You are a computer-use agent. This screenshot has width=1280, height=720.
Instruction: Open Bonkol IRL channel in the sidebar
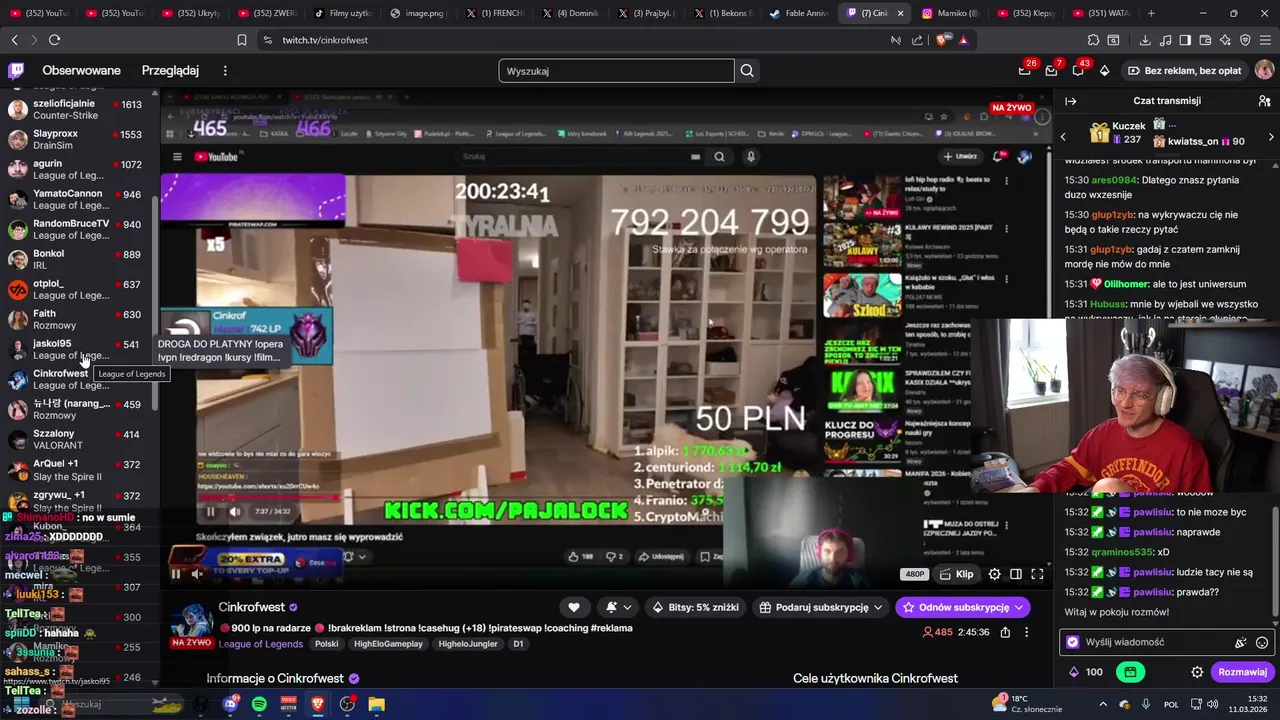pyautogui.click(x=78, y=259)
